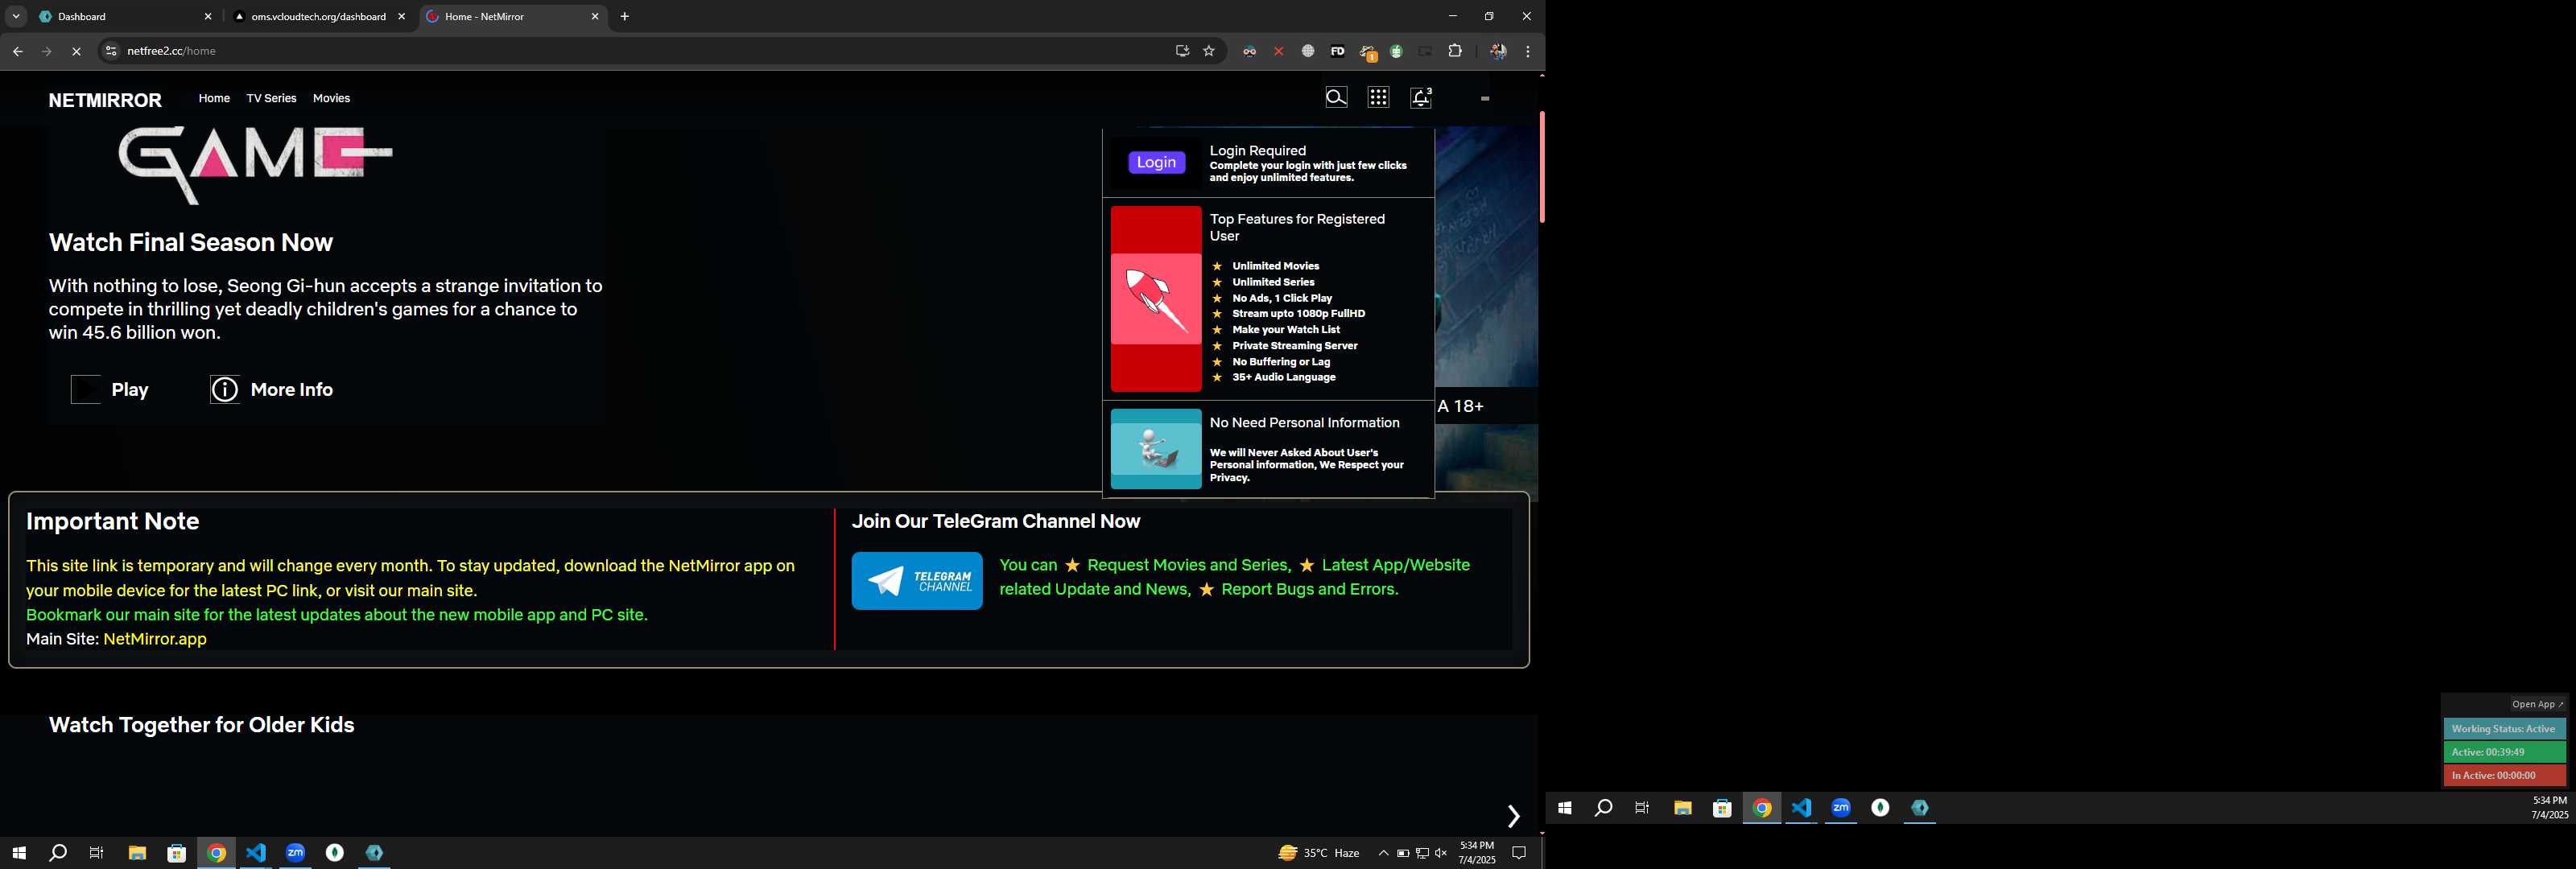This screenshot has height=869, width=2576.
Task: Close the oms.vcloudtech.org tab
Action: point(402,17)
